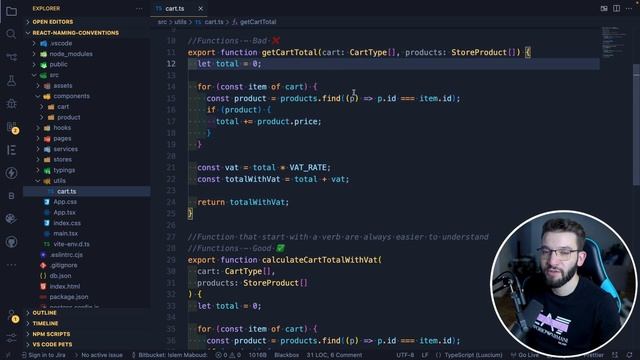Open the remote window indicator in status bar
This screenshot has width=640, height=360.
[8, 355]
